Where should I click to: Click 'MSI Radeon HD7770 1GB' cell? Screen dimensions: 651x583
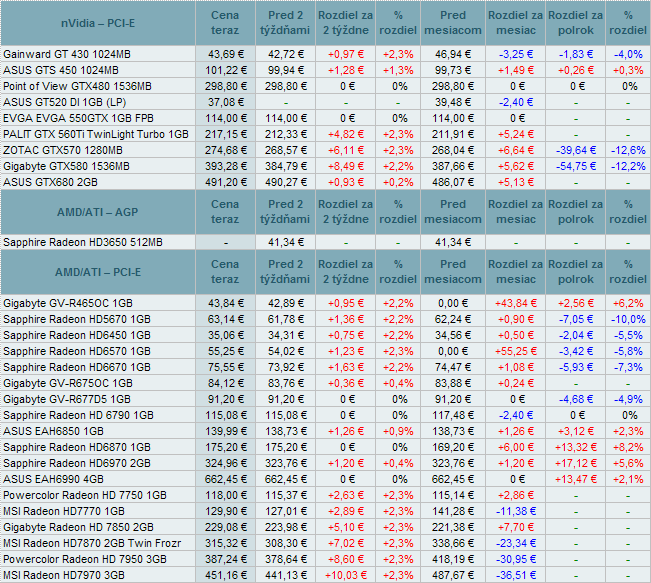[x=64, y=511]
